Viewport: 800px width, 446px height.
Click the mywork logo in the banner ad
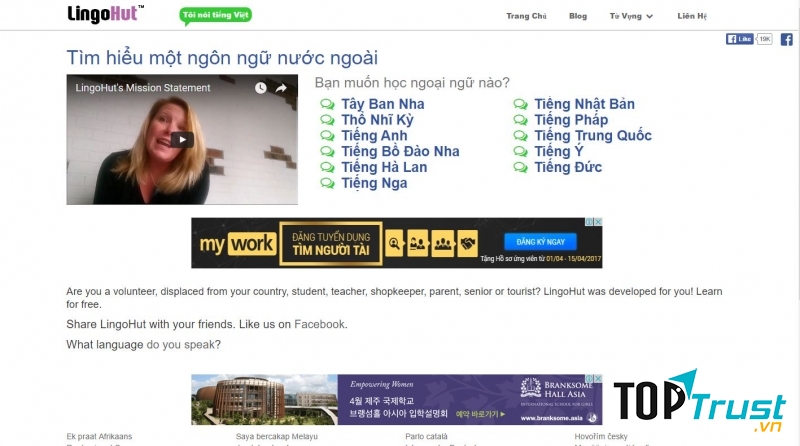(x=237, y=244)
